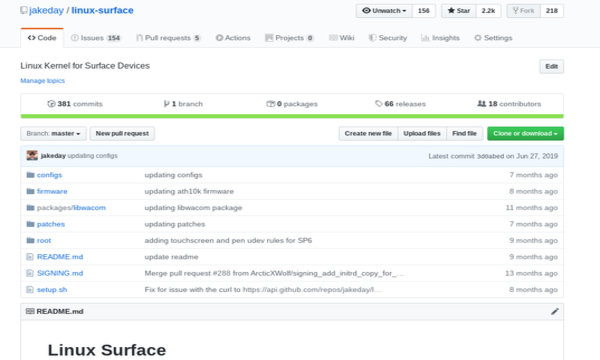View the 66 releases
Screen dimensions: 600x360
[x=400, y=104]
